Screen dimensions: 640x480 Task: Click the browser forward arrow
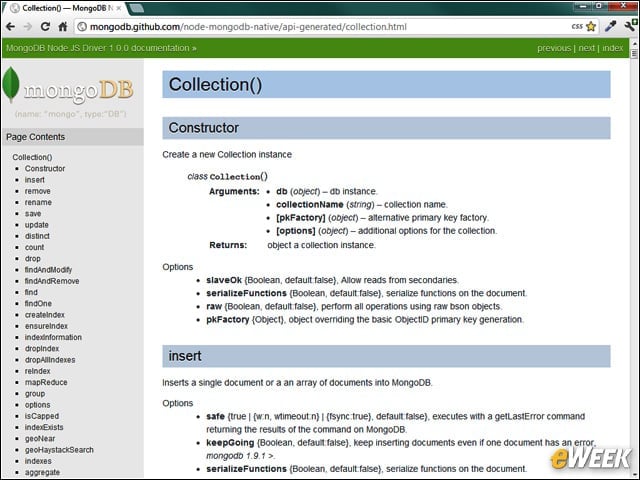point(28,27)
